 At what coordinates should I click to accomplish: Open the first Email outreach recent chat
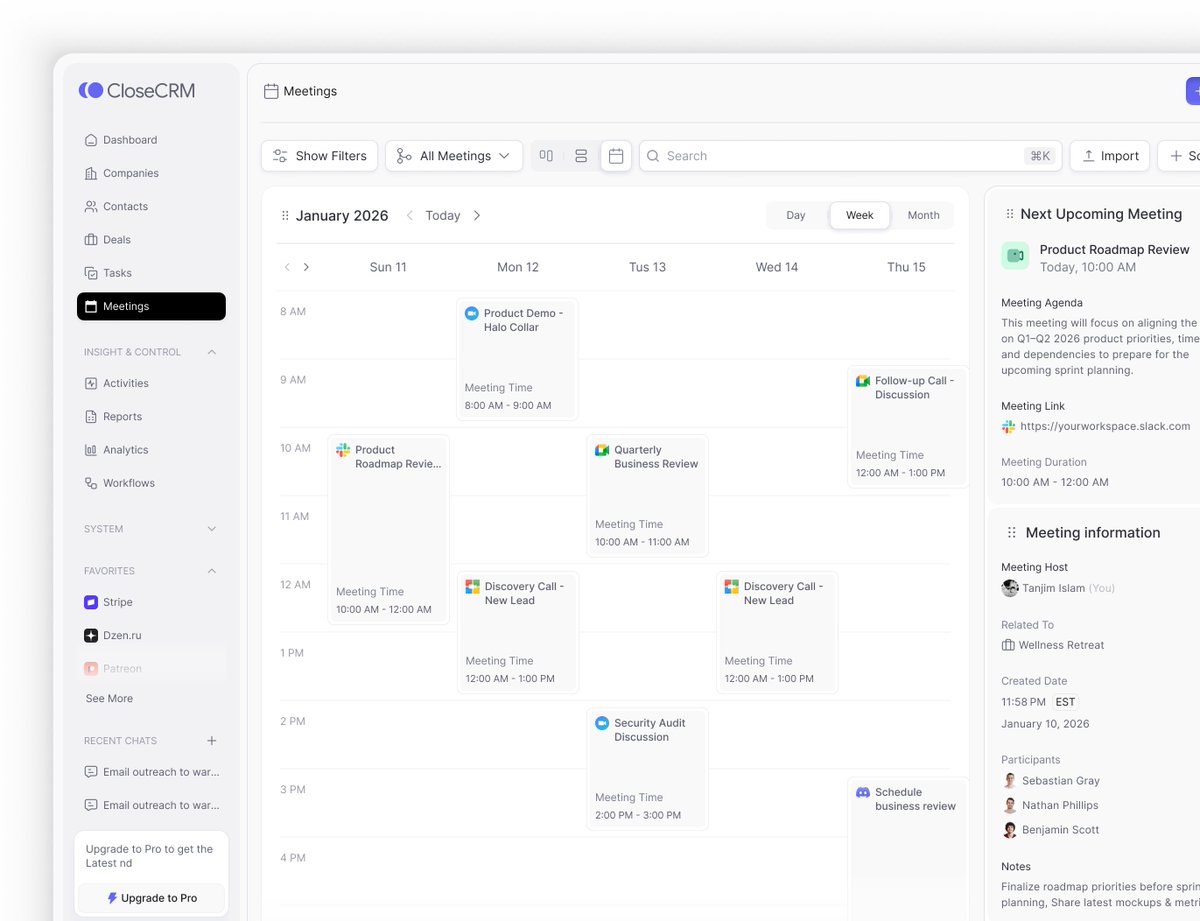[151, 772]
